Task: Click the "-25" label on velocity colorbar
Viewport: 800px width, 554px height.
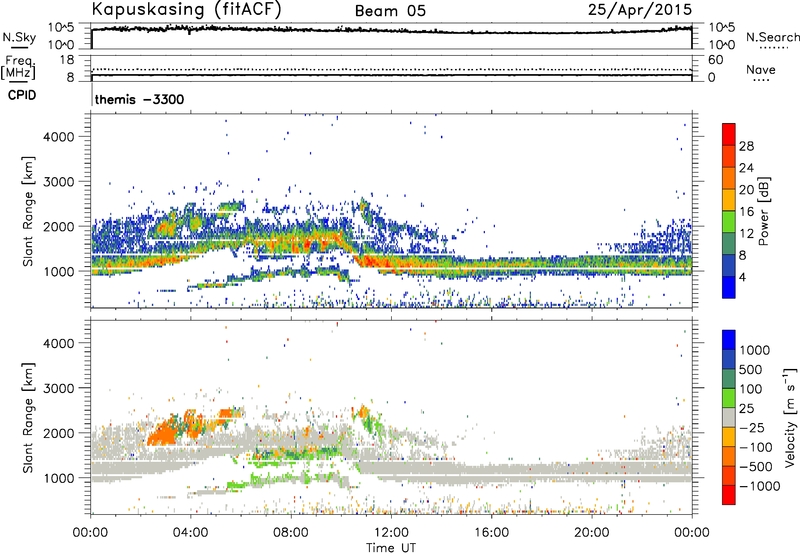Action: (x=753, y=428)
